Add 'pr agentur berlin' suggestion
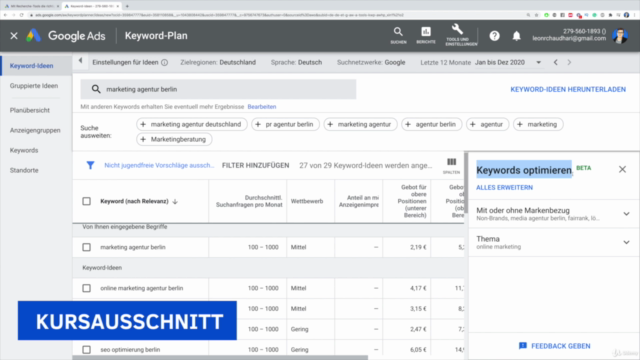 click(285, 124)
